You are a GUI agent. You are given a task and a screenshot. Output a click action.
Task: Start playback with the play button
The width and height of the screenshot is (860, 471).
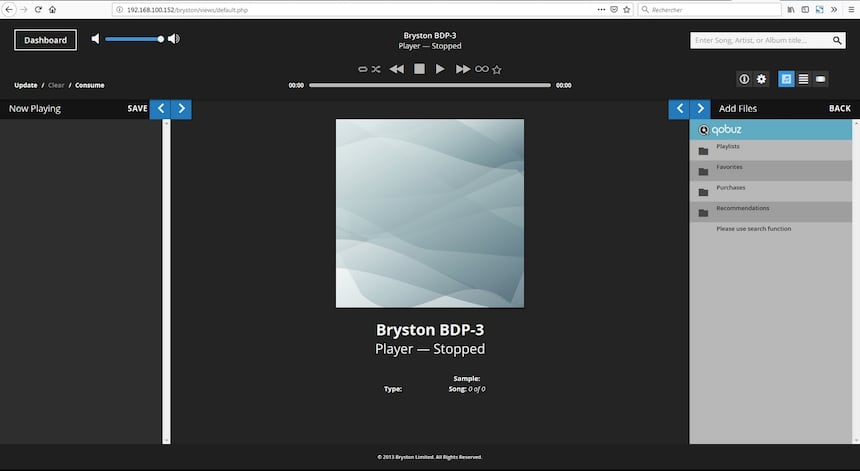click(440, 69)
